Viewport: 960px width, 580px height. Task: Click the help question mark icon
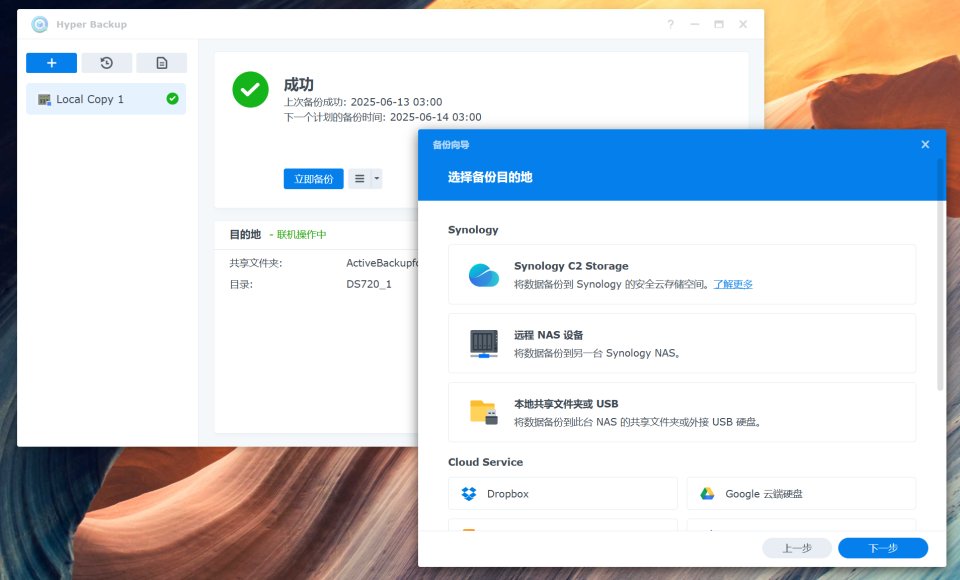[x=670, y=24]
